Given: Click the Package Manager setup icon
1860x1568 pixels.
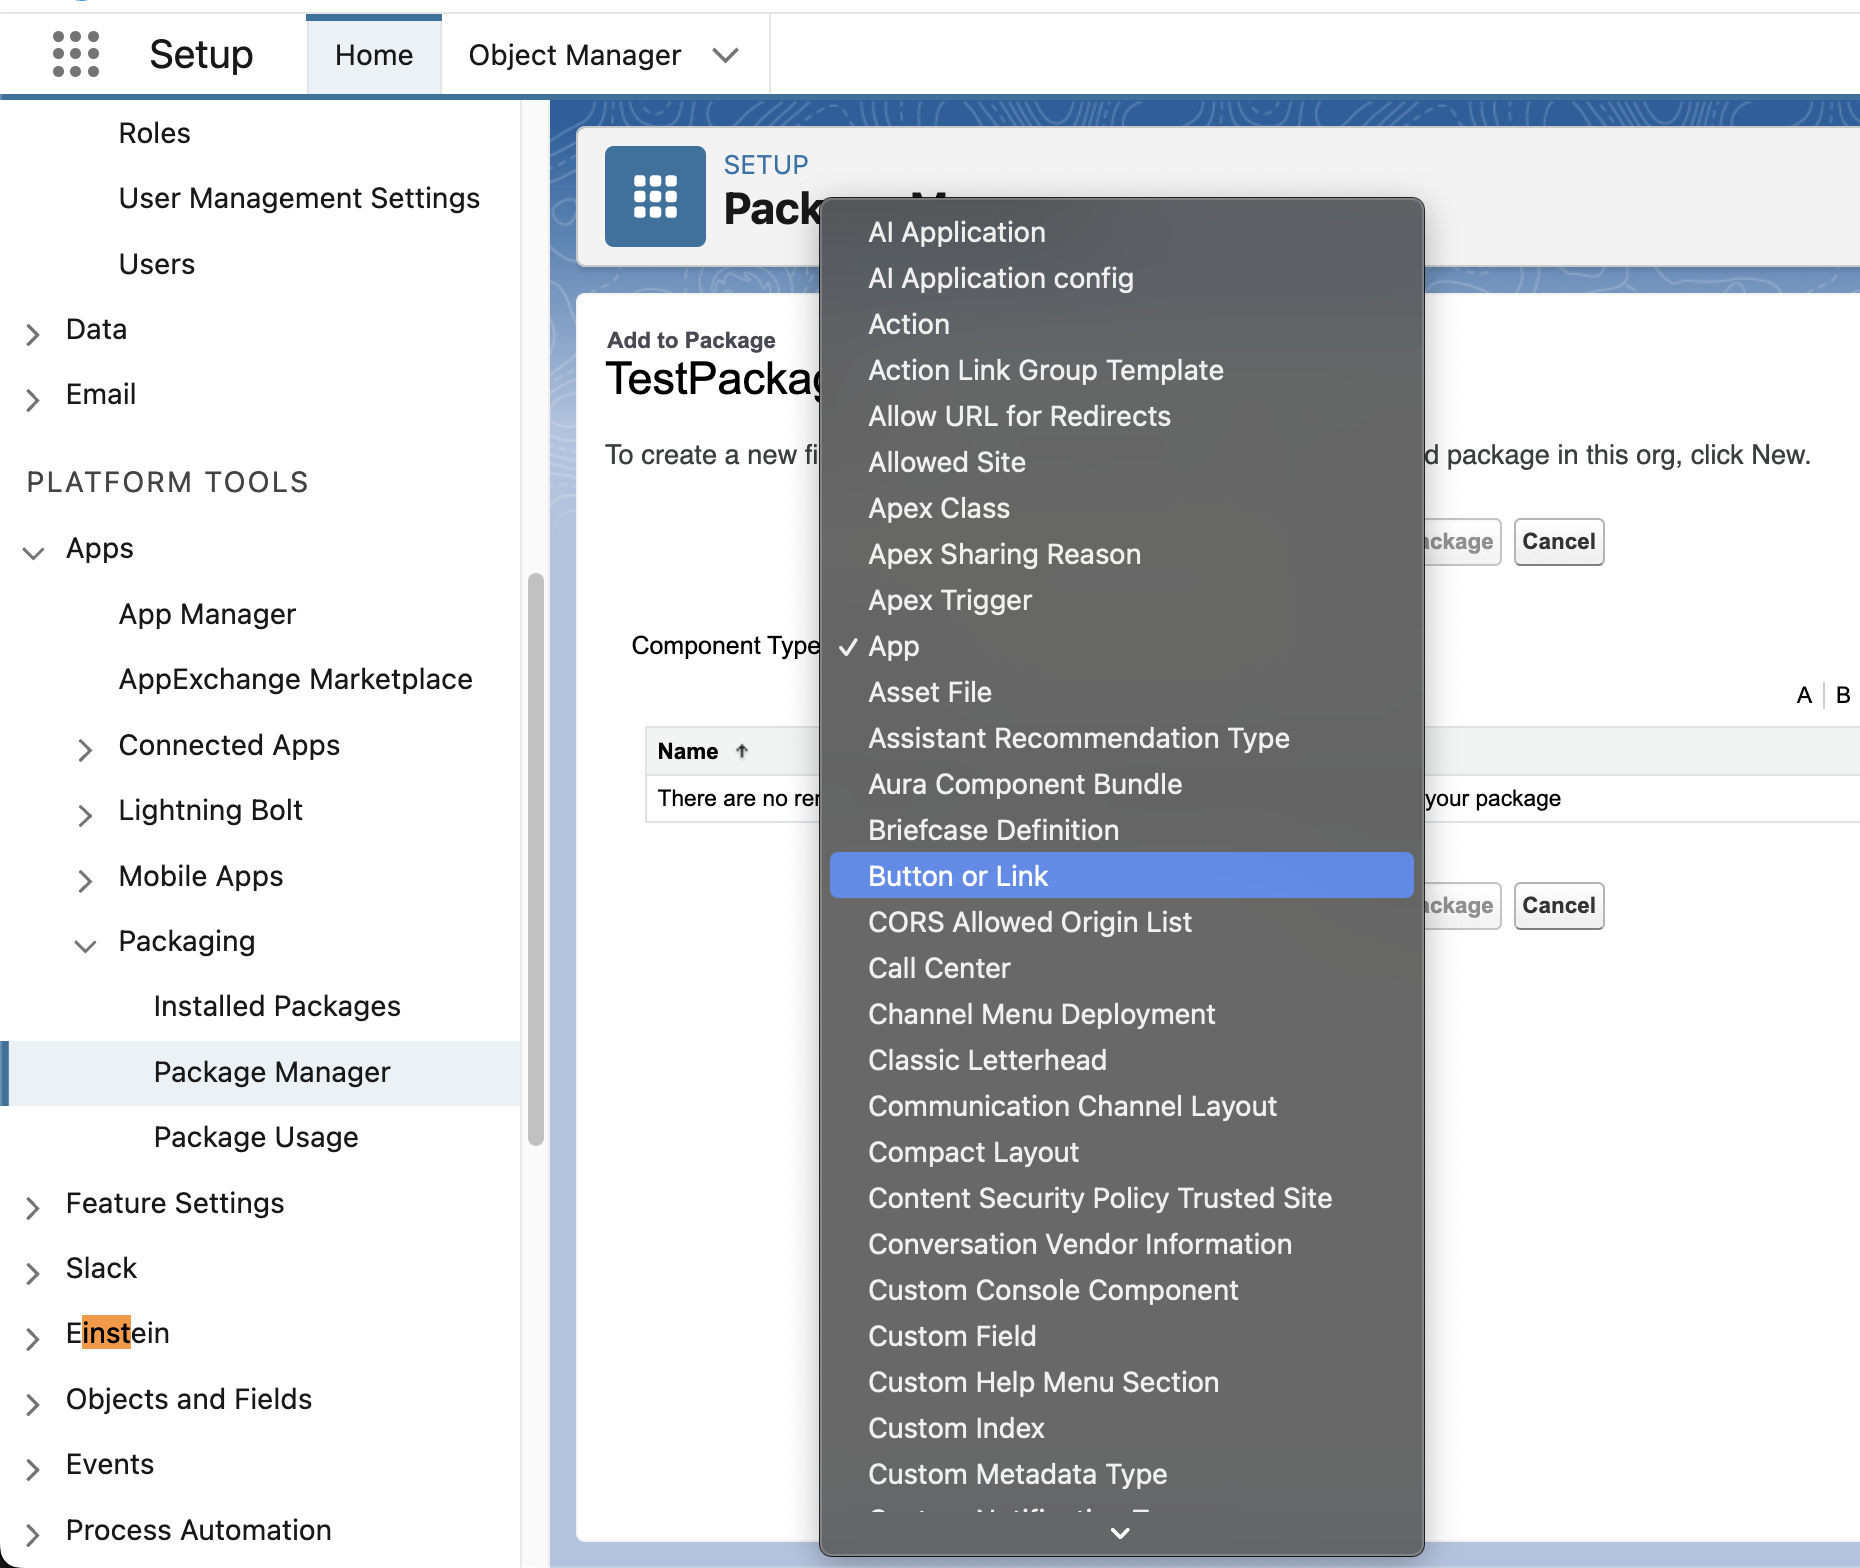Looking at the screenshot, I should (x=655, y=196).
